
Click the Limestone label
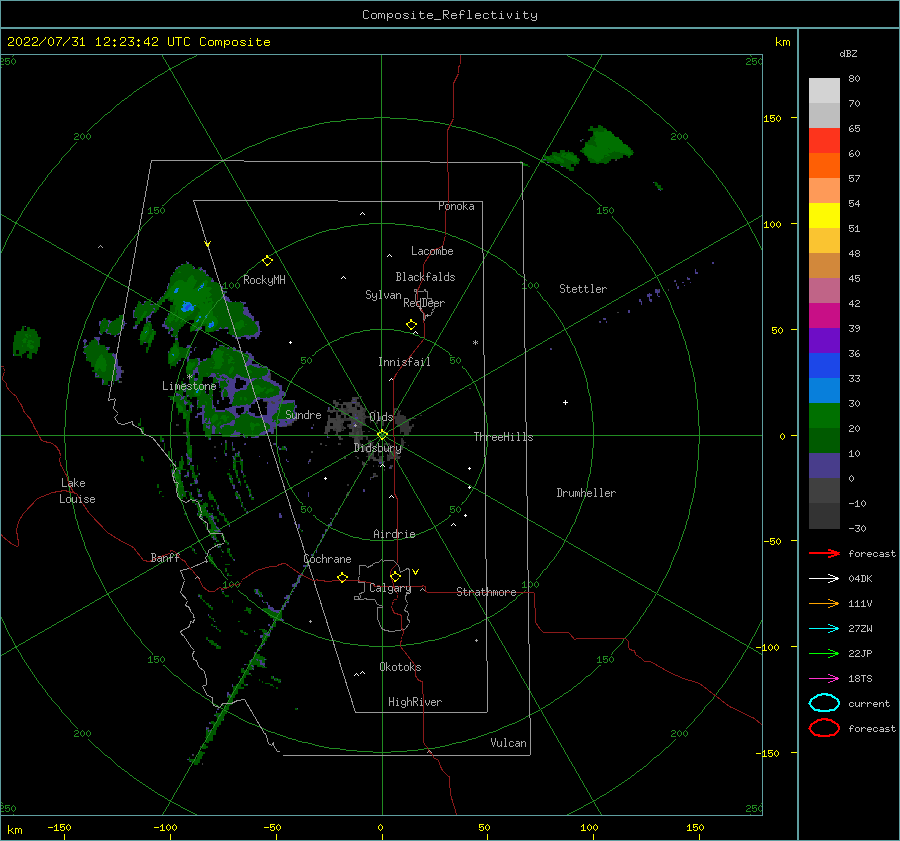189,386
